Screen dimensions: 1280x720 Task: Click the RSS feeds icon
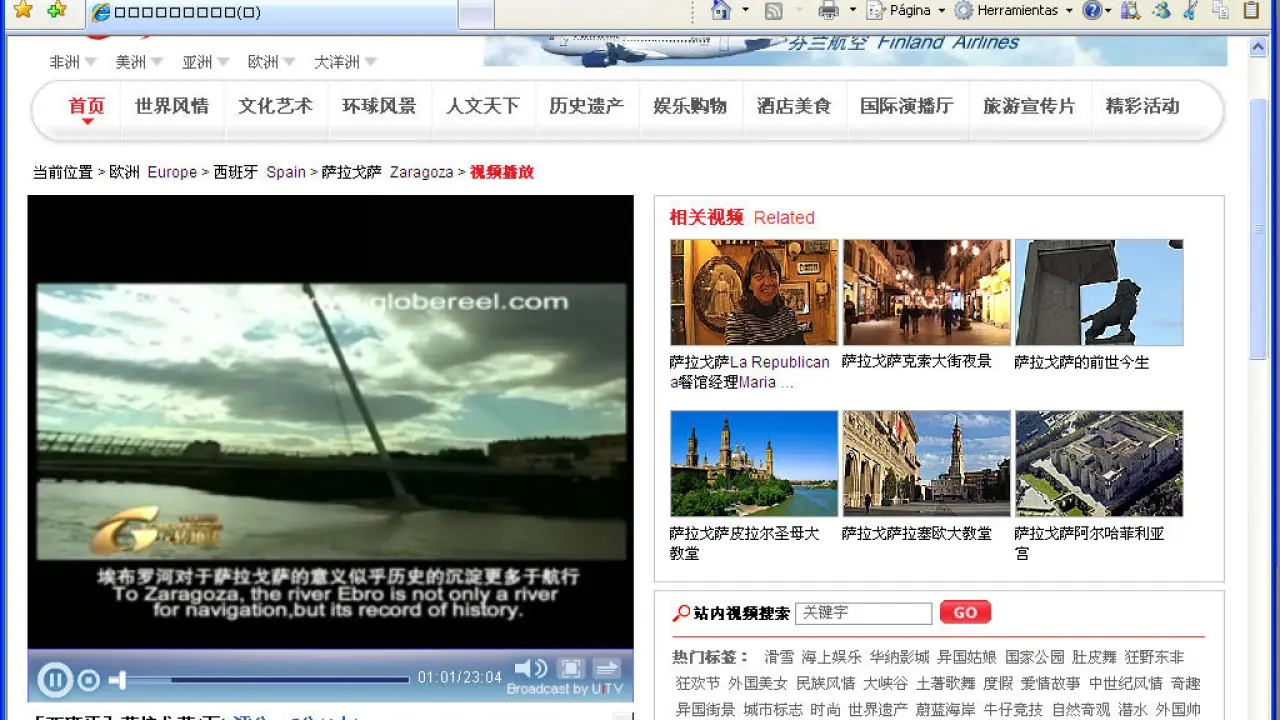[x=773, y=10]
